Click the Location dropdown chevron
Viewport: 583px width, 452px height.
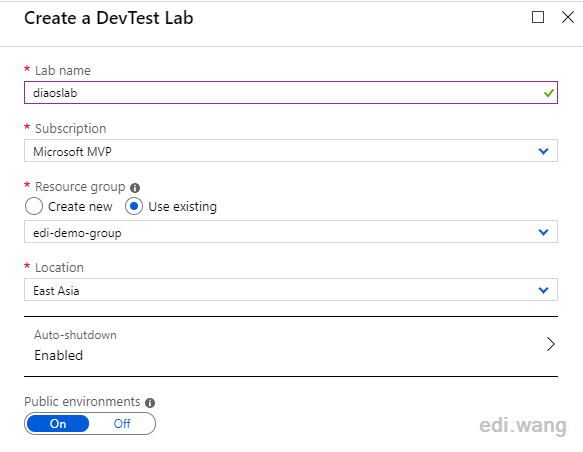(544, 290)
